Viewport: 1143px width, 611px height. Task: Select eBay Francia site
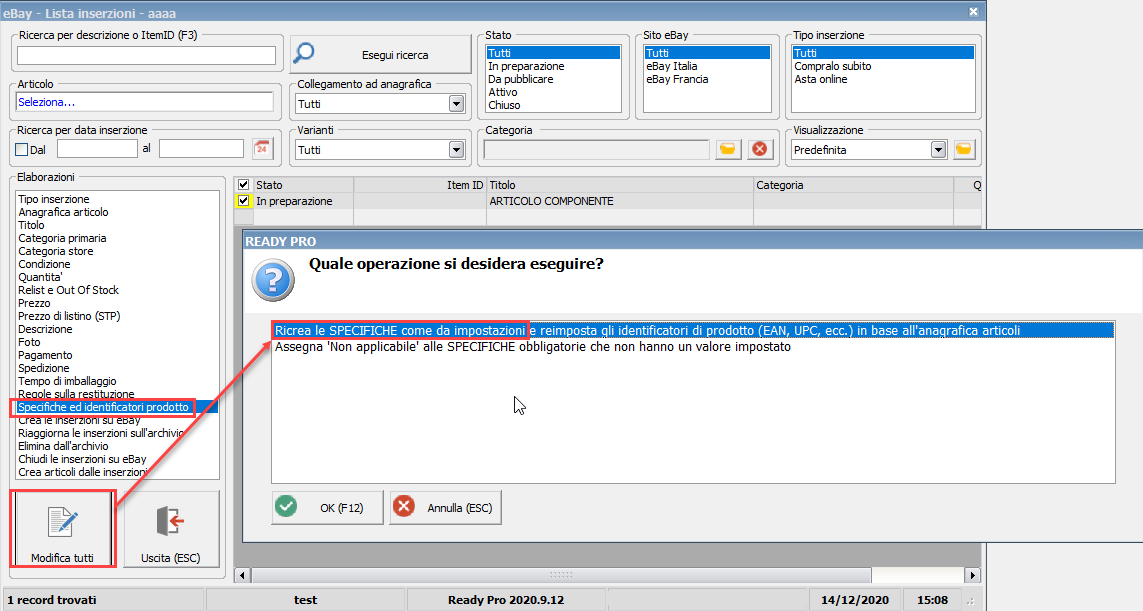pos(707,79)
